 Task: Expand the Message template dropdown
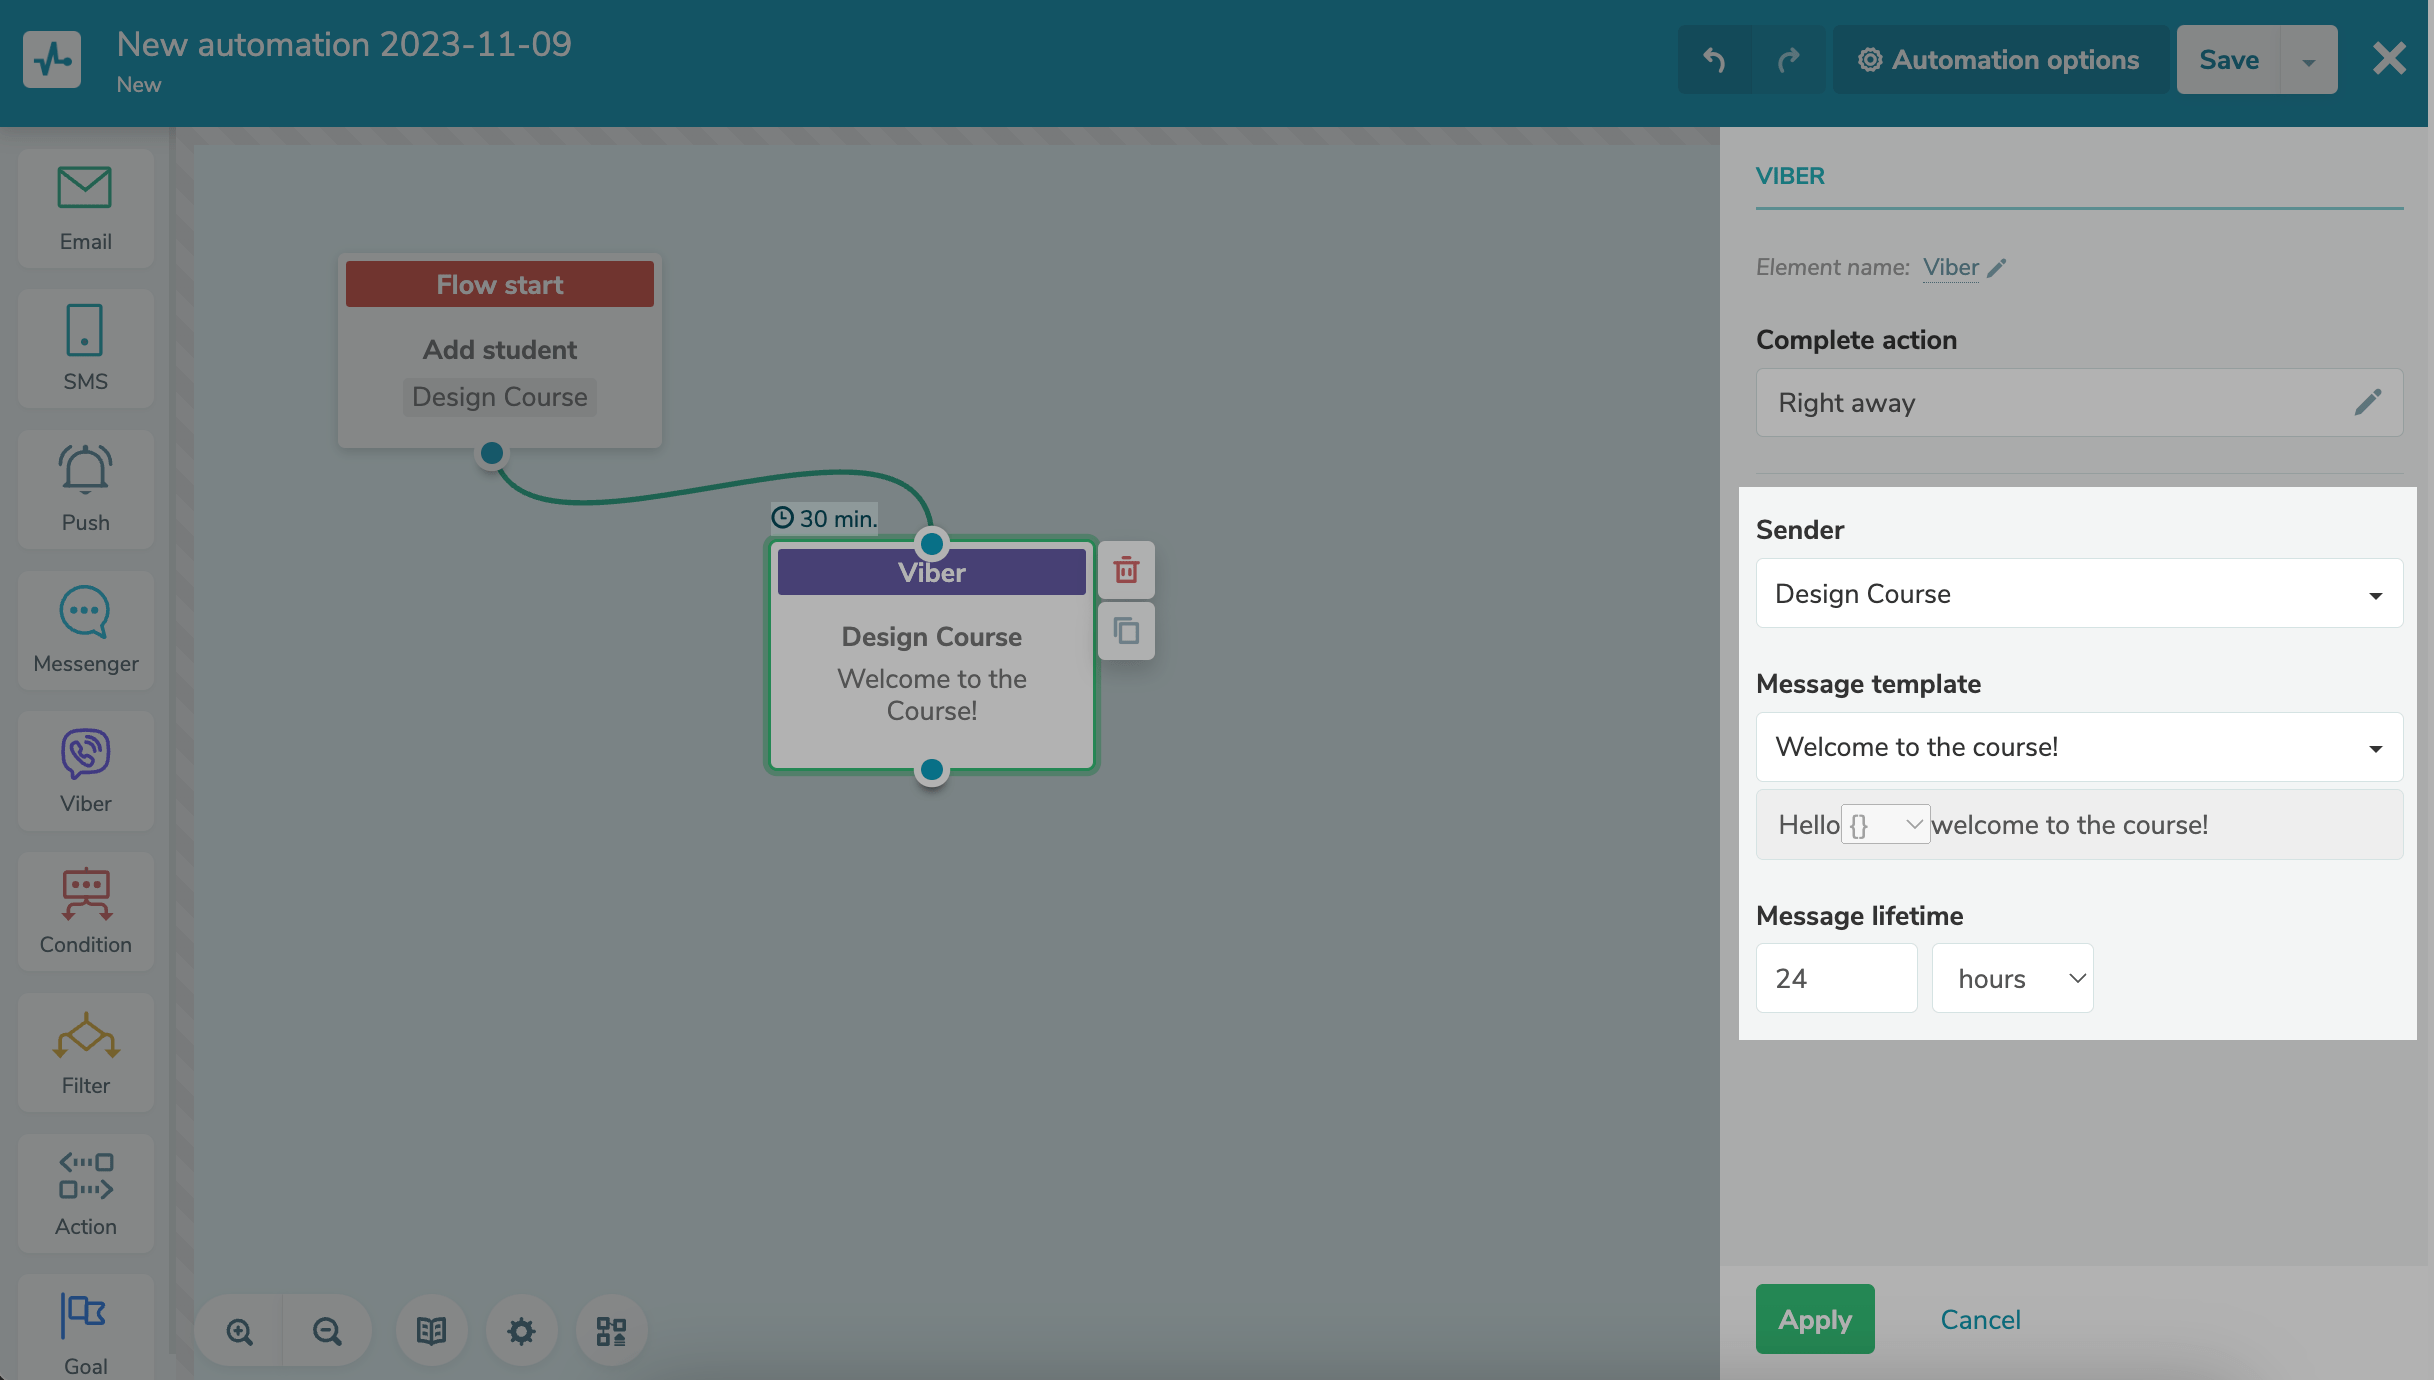(2079, 747)
